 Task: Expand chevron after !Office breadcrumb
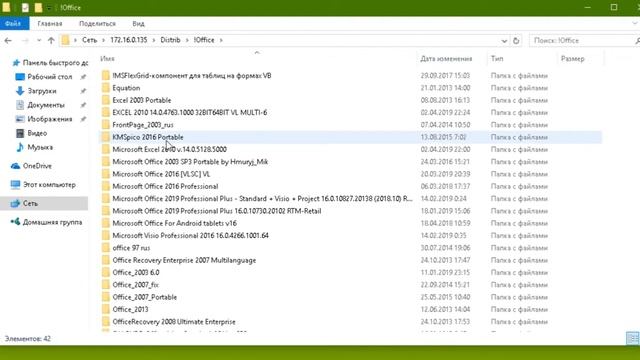tap(221, 40)
